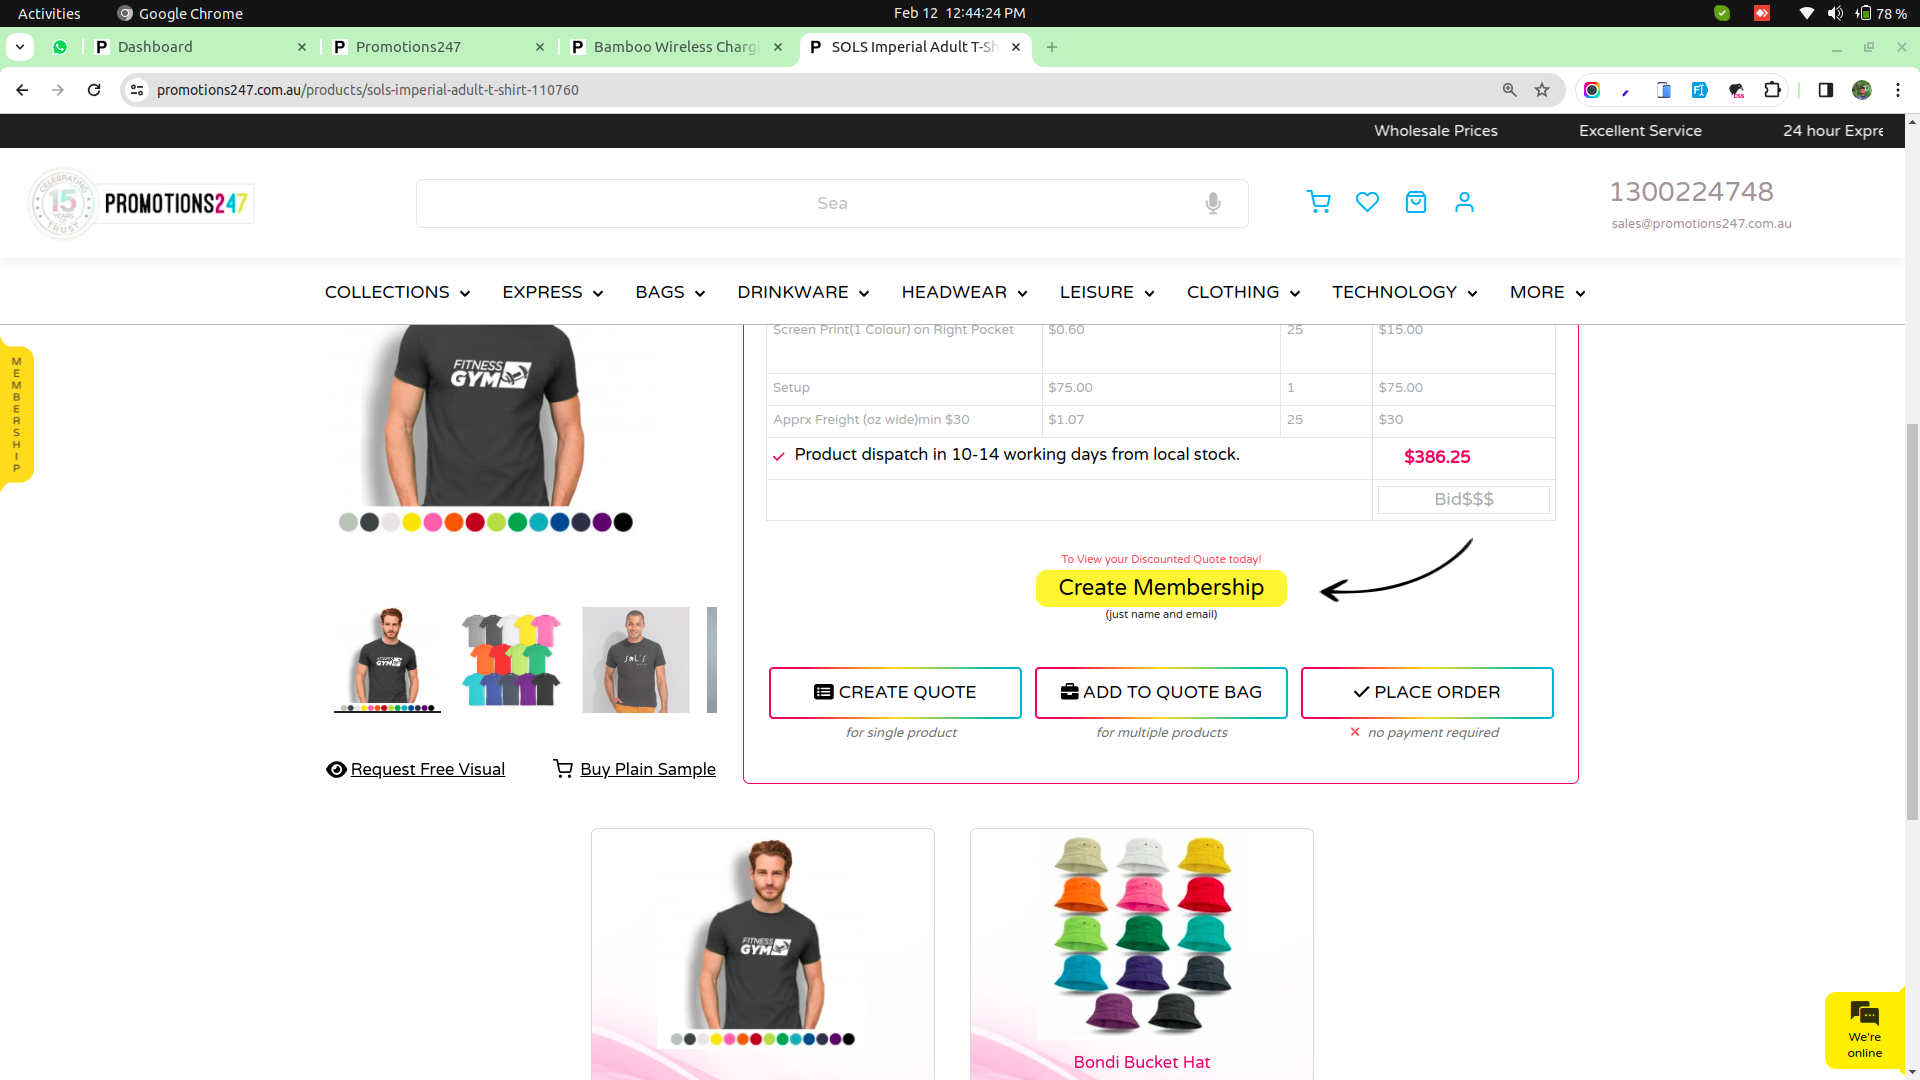Open the quote bag icon

click(x=1415, y=202)
